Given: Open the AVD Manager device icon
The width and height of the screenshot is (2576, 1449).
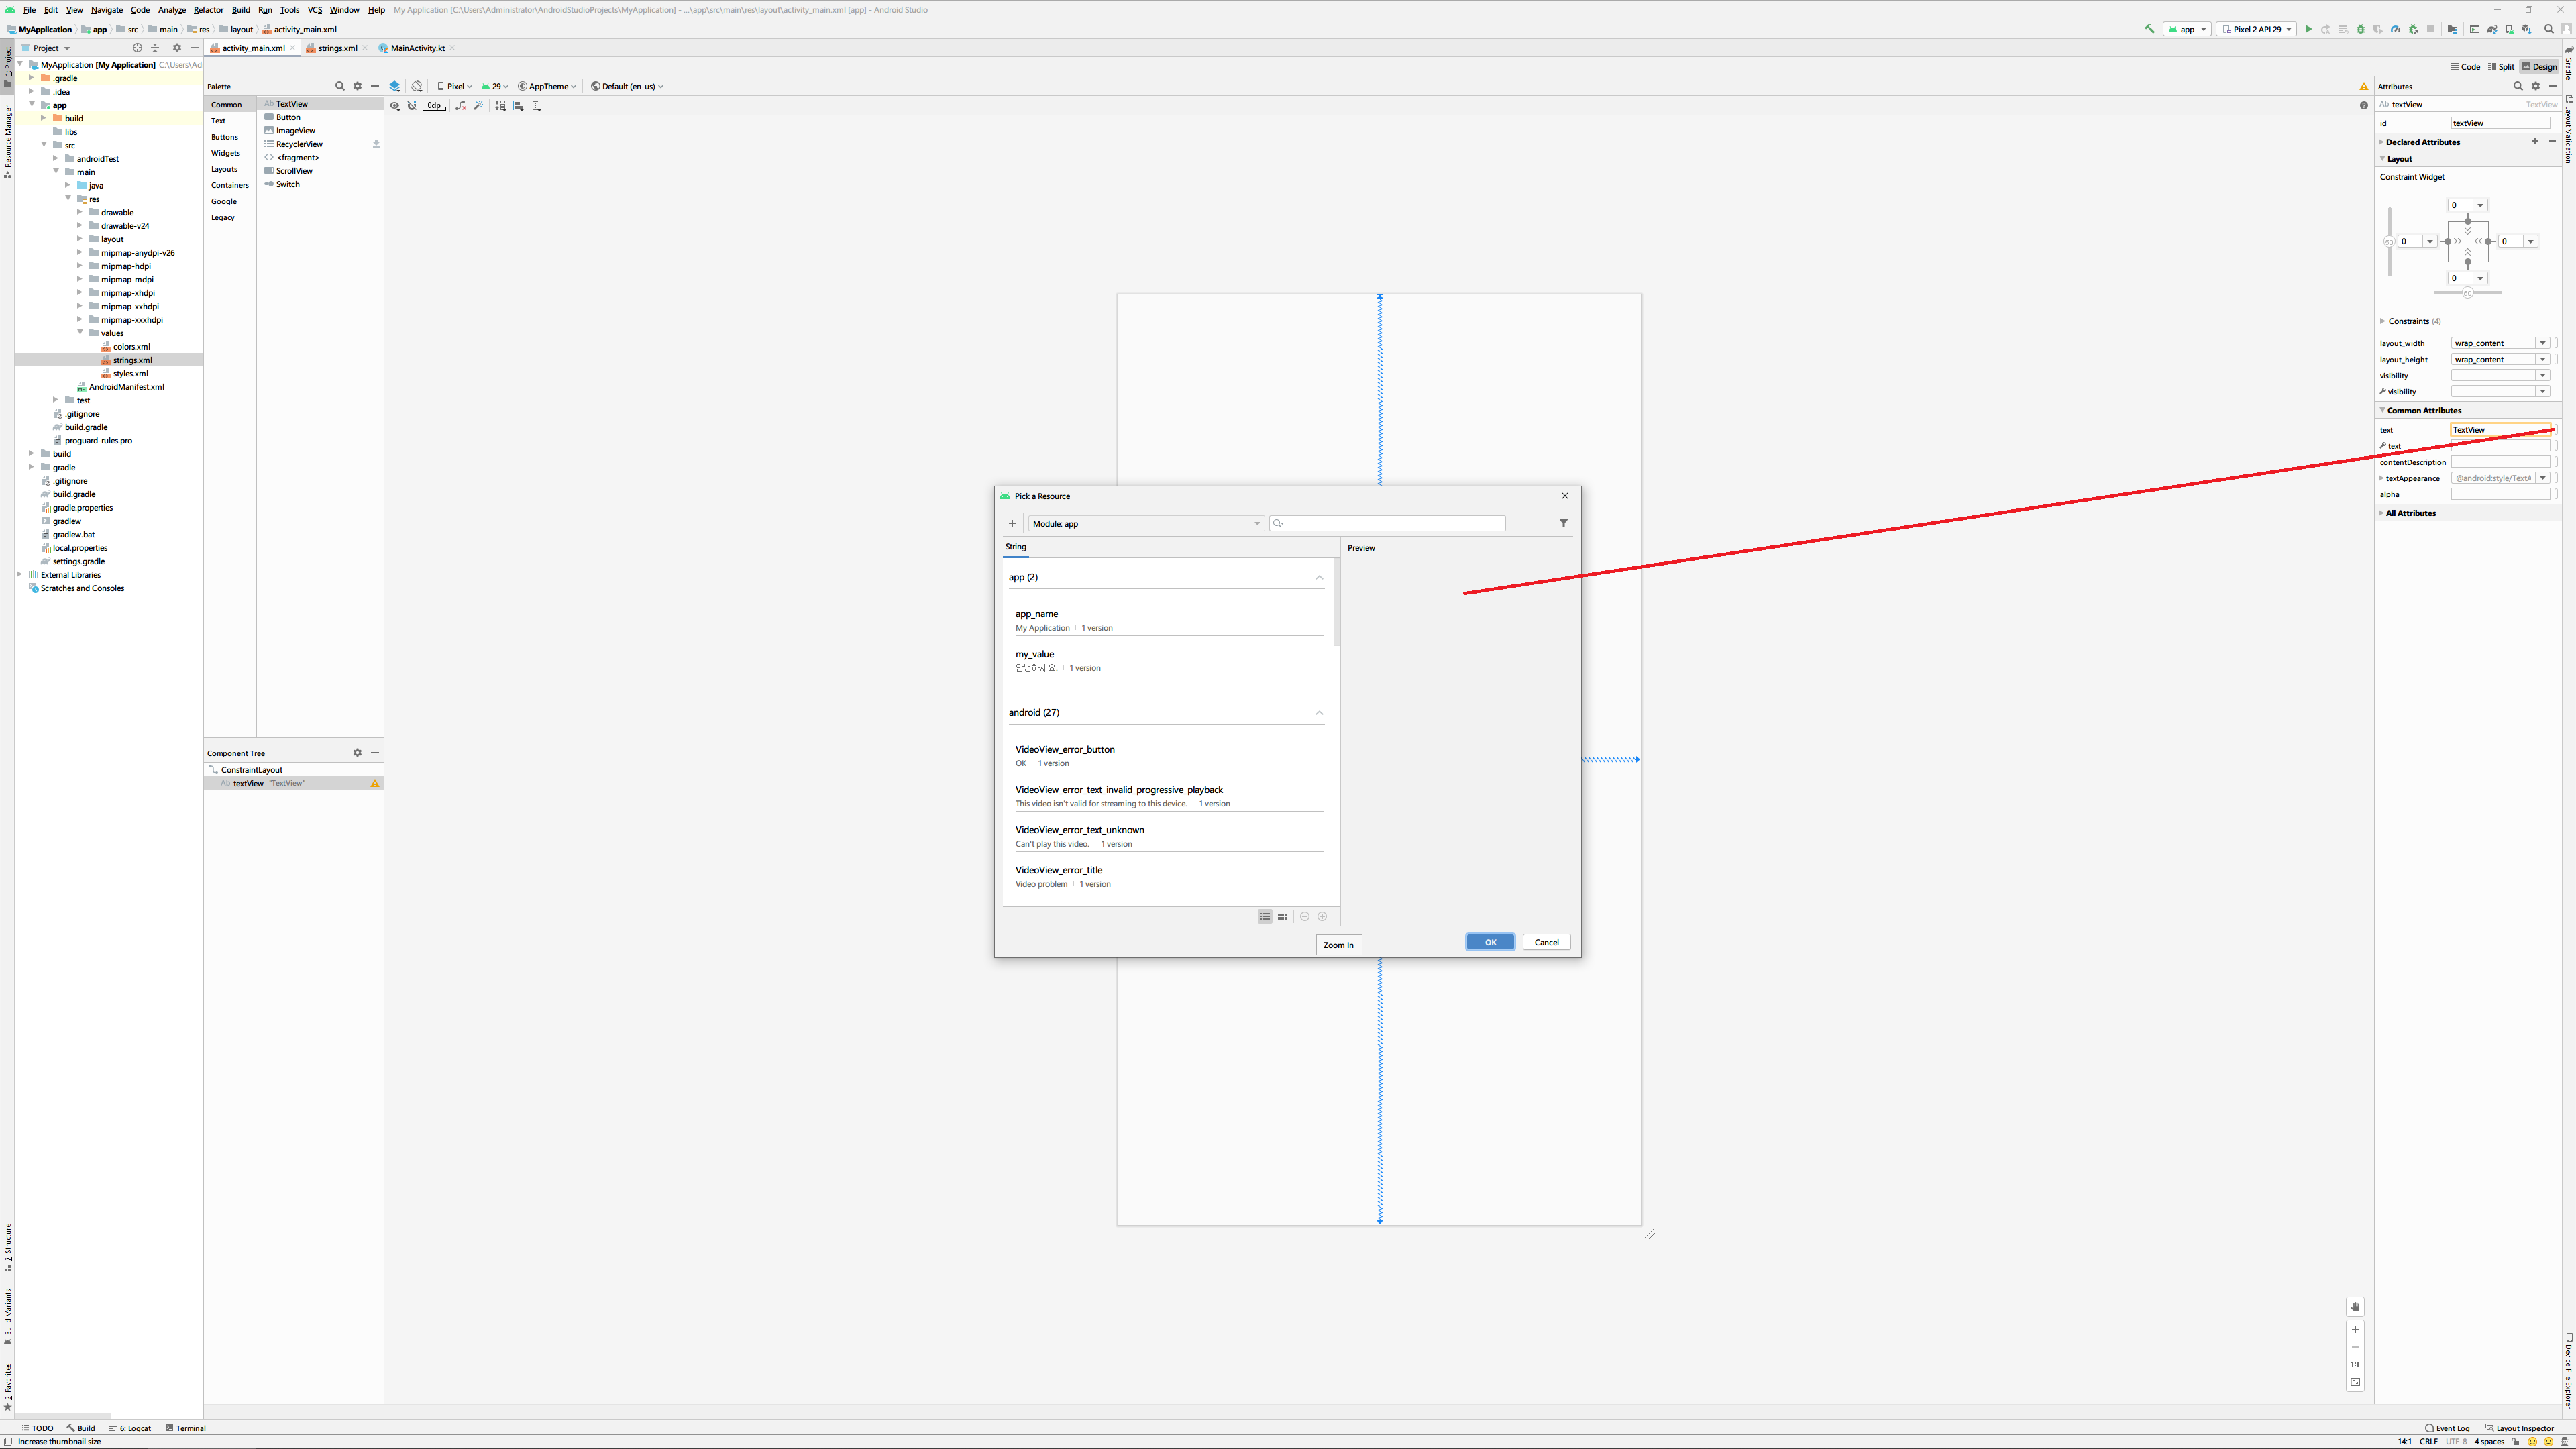Looking at the screenshot, I should [x=2509, y=29].
